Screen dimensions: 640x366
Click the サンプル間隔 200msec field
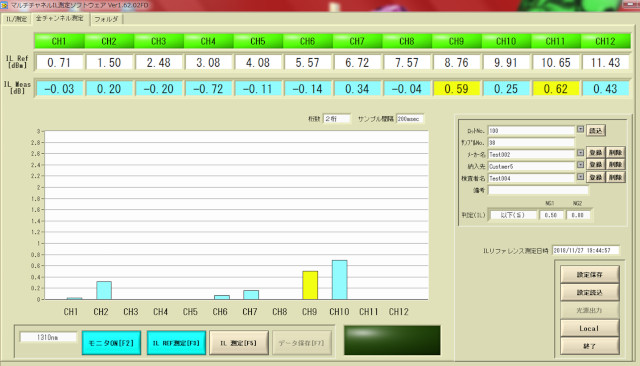410,119
